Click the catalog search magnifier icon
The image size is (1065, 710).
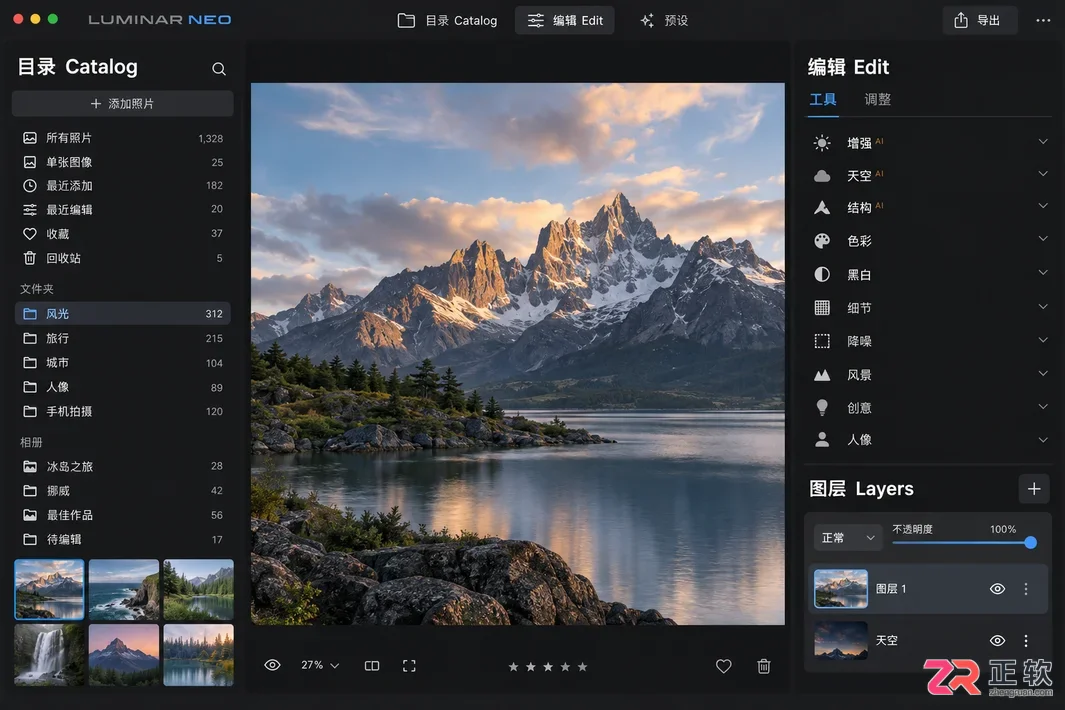219,69
